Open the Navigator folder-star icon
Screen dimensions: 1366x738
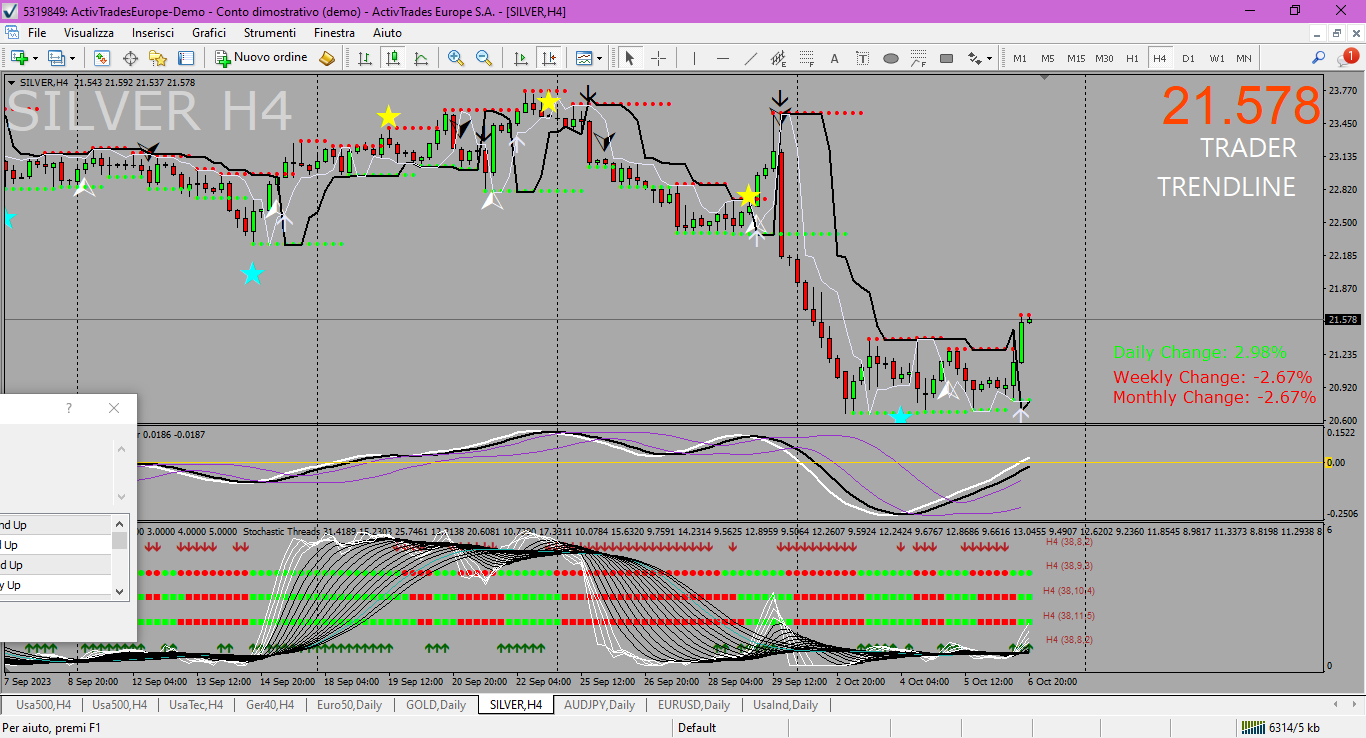tap(158, 58)
